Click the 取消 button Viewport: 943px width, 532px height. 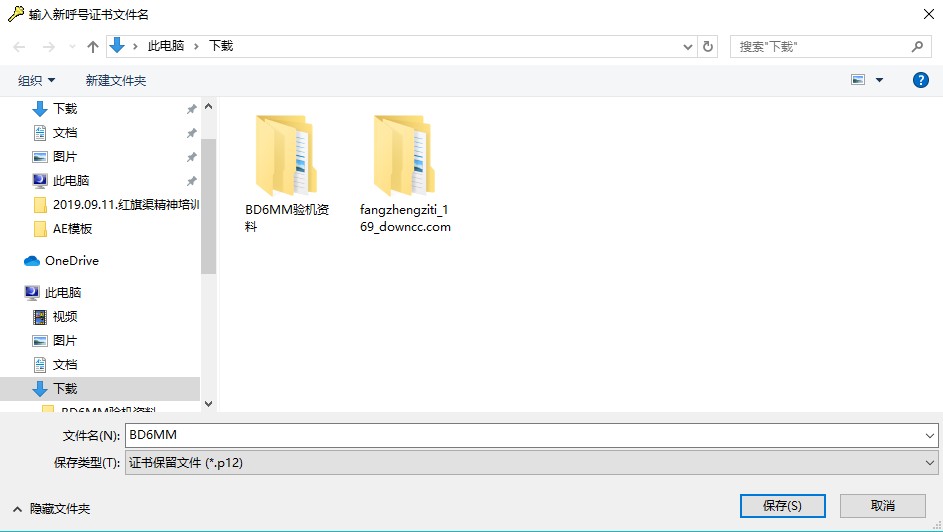[x=882, y=506]
